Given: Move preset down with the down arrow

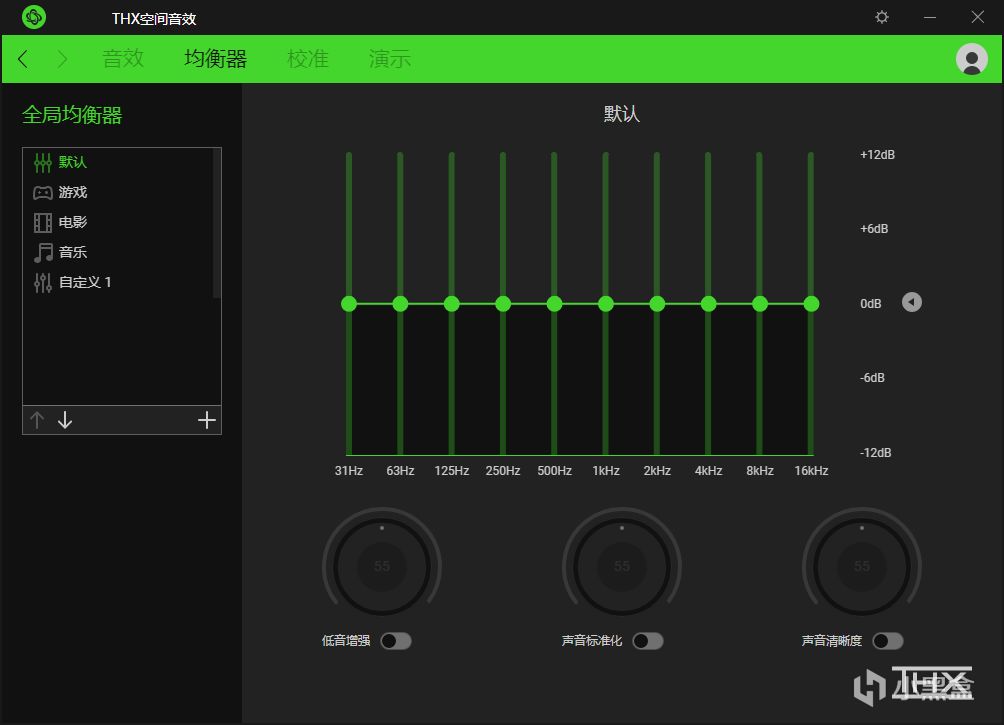Looking at the screenshot, I should click(65, 420).
